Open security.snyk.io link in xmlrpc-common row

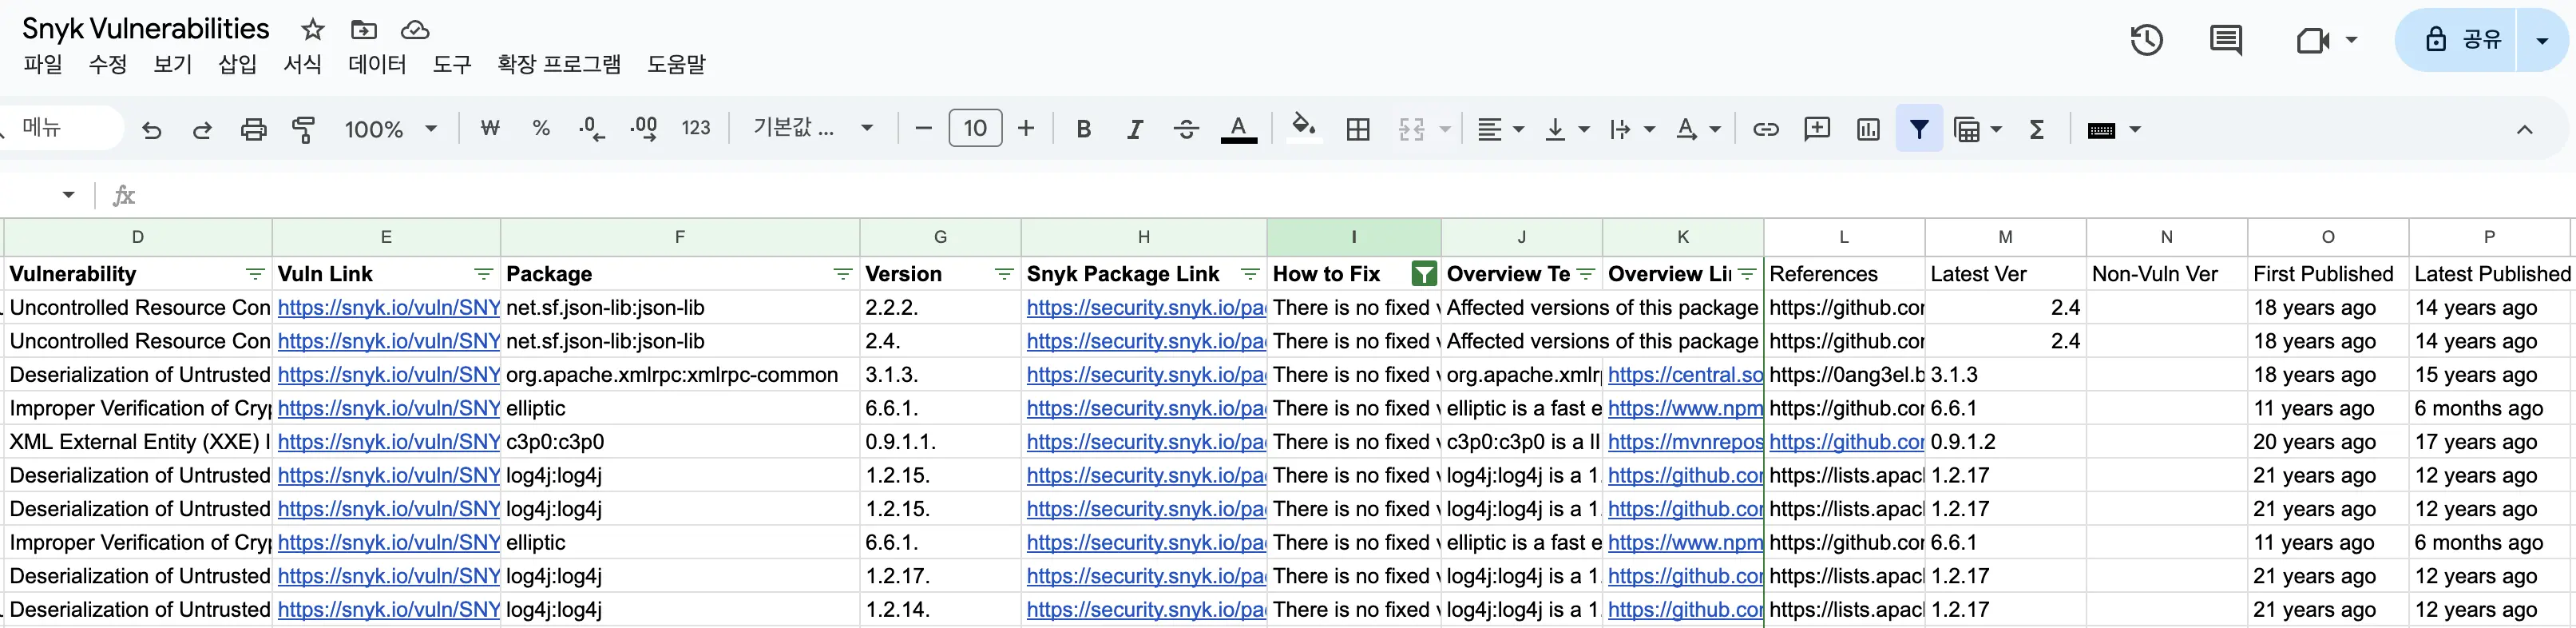click(1146, 374)
